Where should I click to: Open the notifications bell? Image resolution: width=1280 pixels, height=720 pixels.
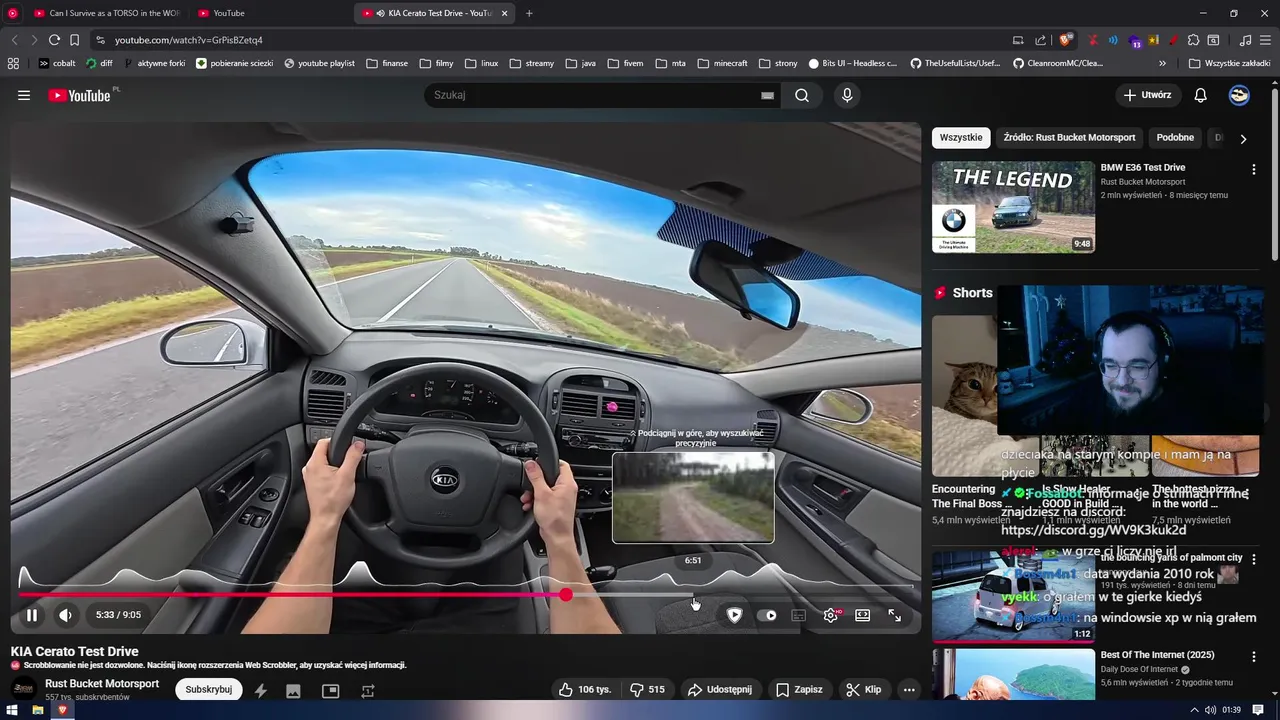(1201, 95)
